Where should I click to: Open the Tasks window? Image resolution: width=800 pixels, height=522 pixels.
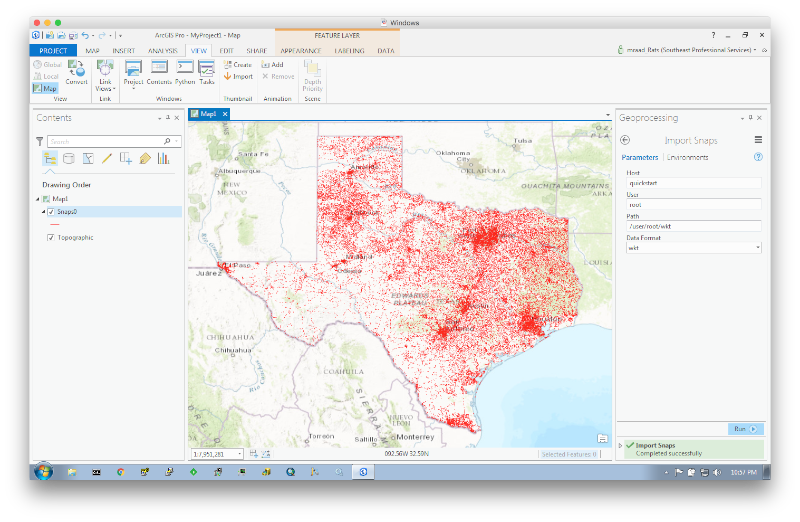coord(207,72)
